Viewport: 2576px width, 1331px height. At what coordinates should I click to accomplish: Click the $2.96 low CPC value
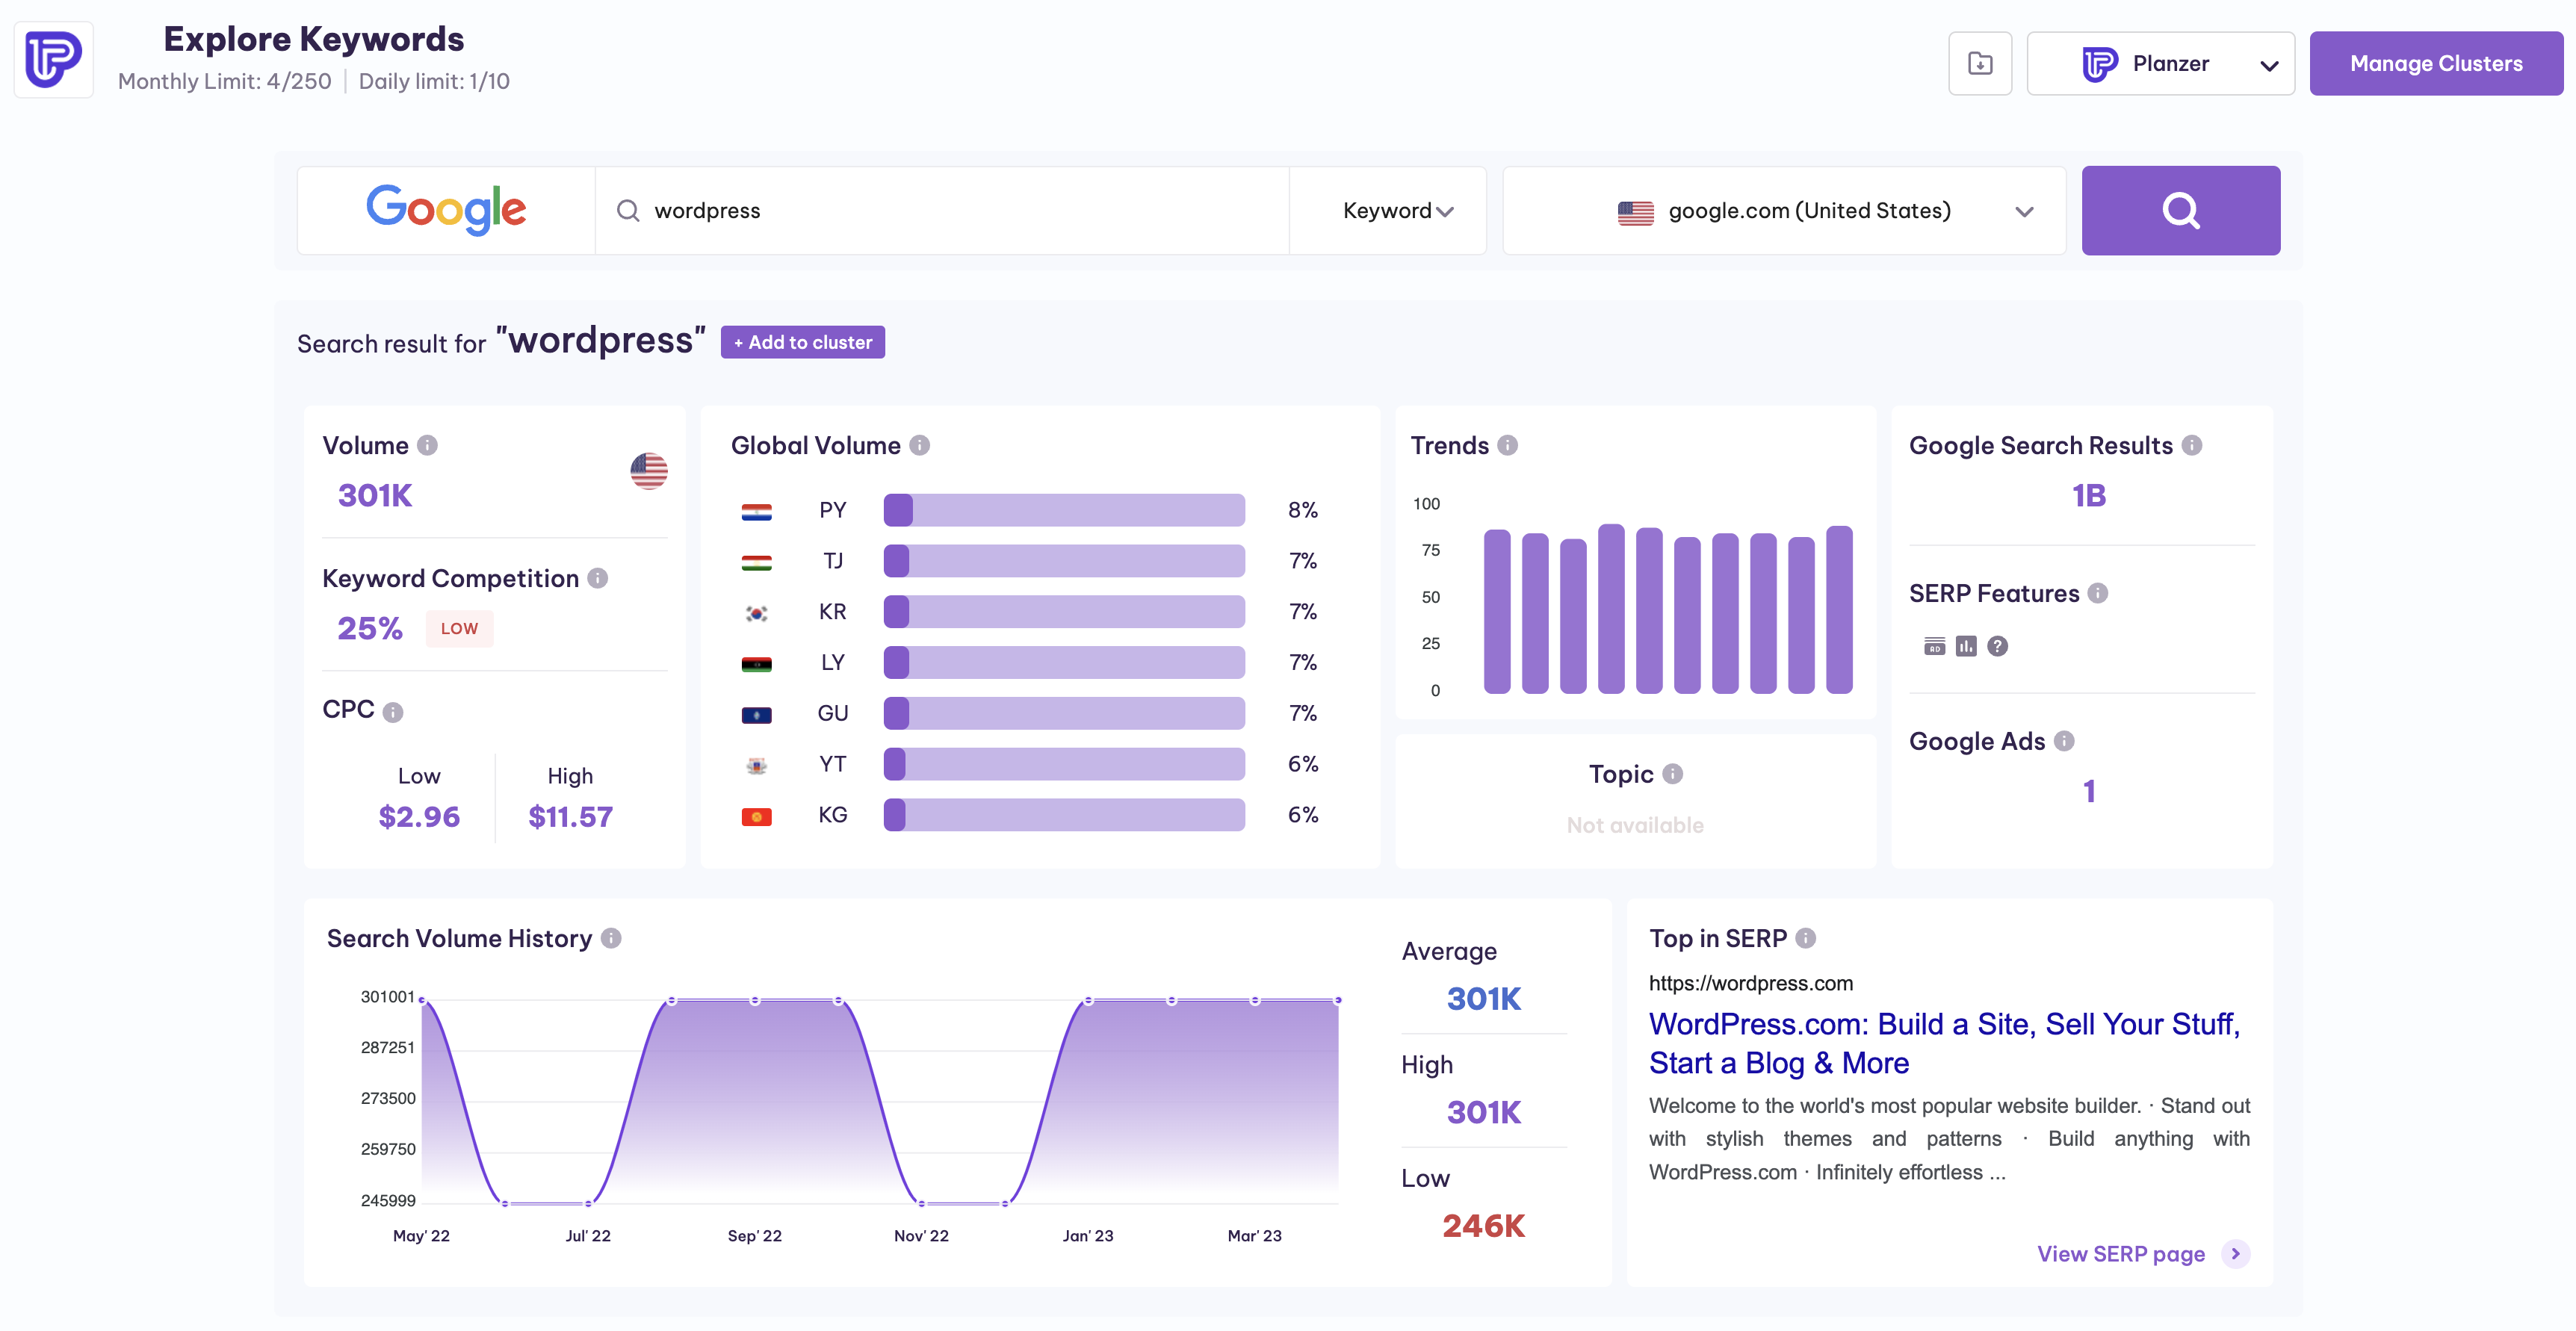tap(419, 817)
